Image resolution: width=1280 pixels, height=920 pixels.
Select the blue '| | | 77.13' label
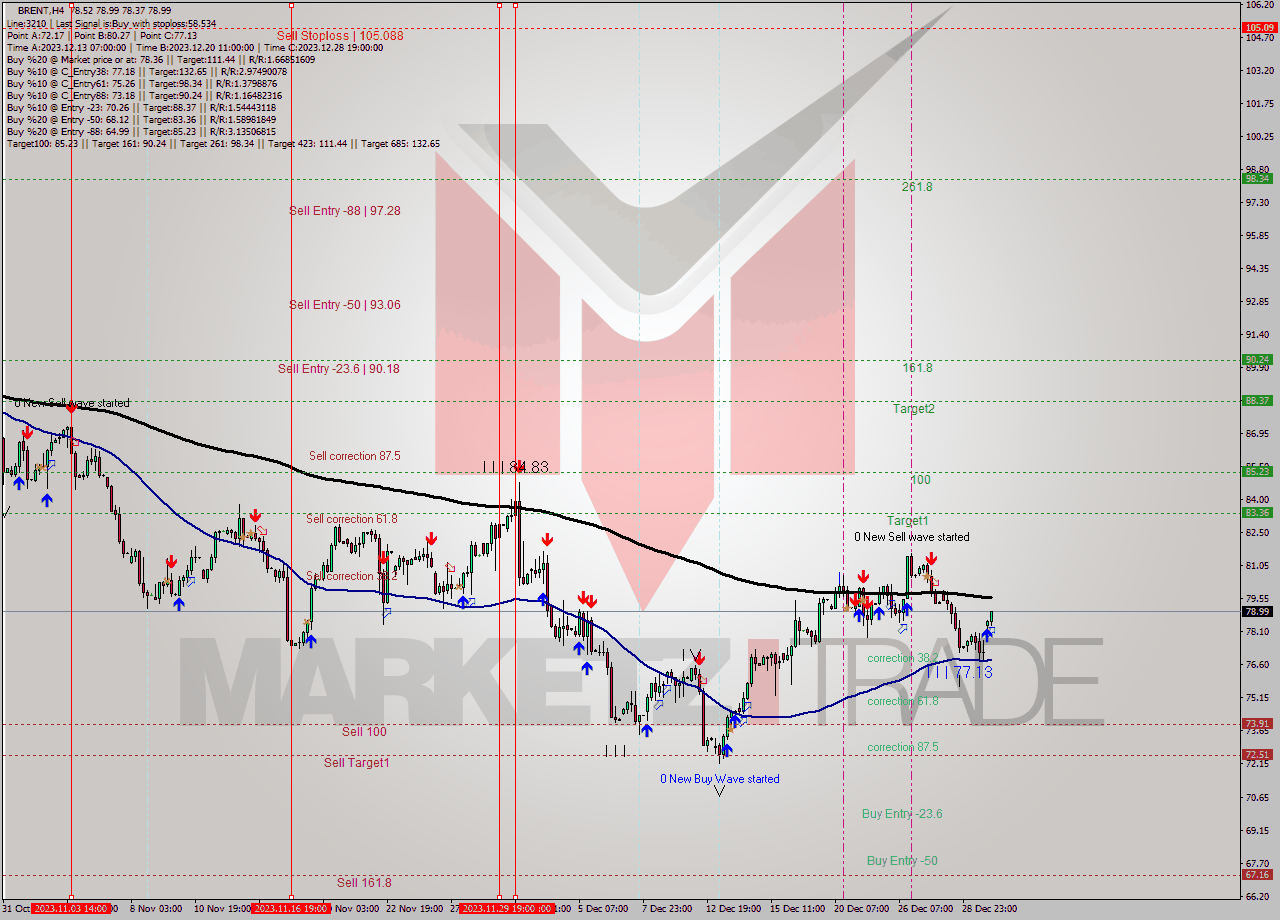click(x=959, y=673)
